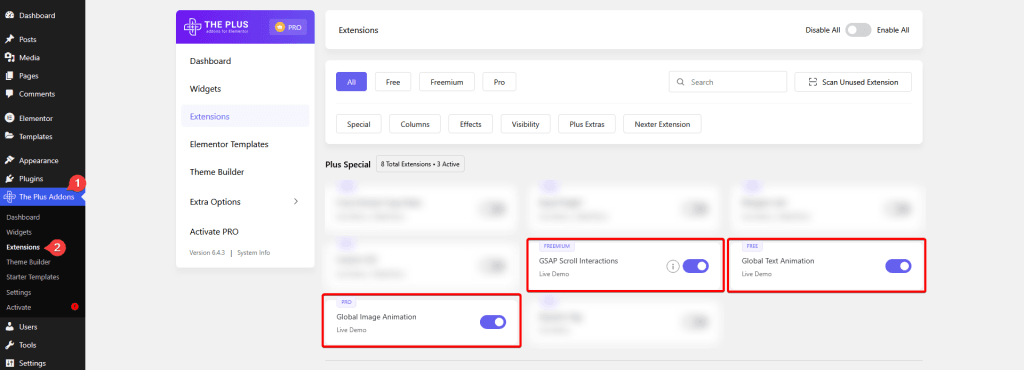Select the Pro filter tab
Image resolution: width=1024 pixels, height=370 pixels.
point(500,82)
